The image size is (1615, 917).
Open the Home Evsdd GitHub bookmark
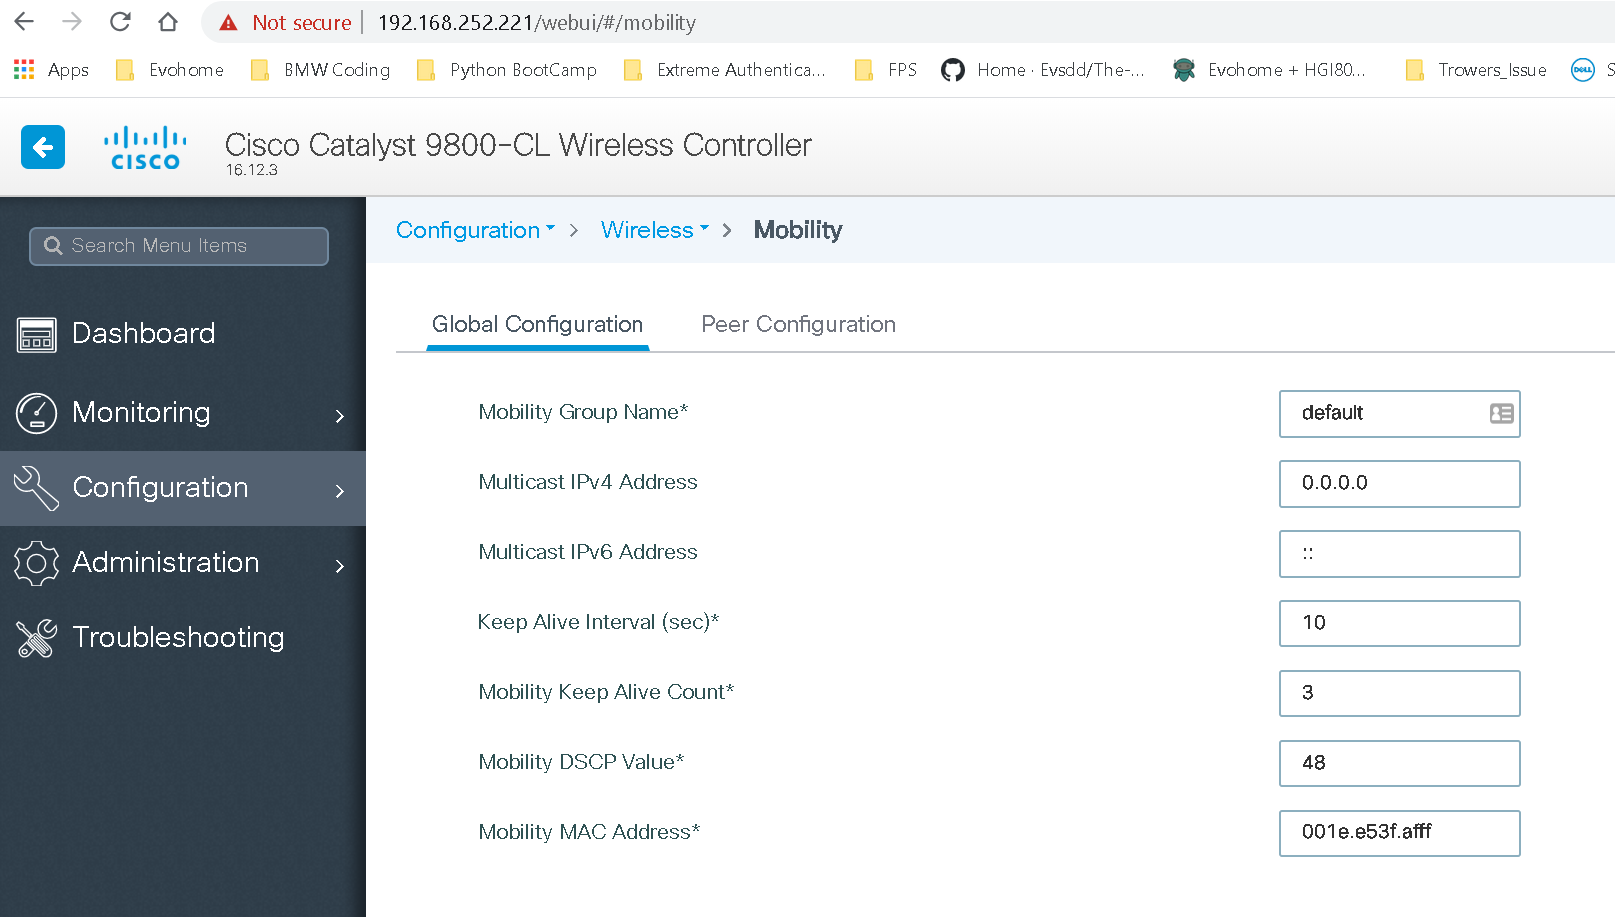1043,70
